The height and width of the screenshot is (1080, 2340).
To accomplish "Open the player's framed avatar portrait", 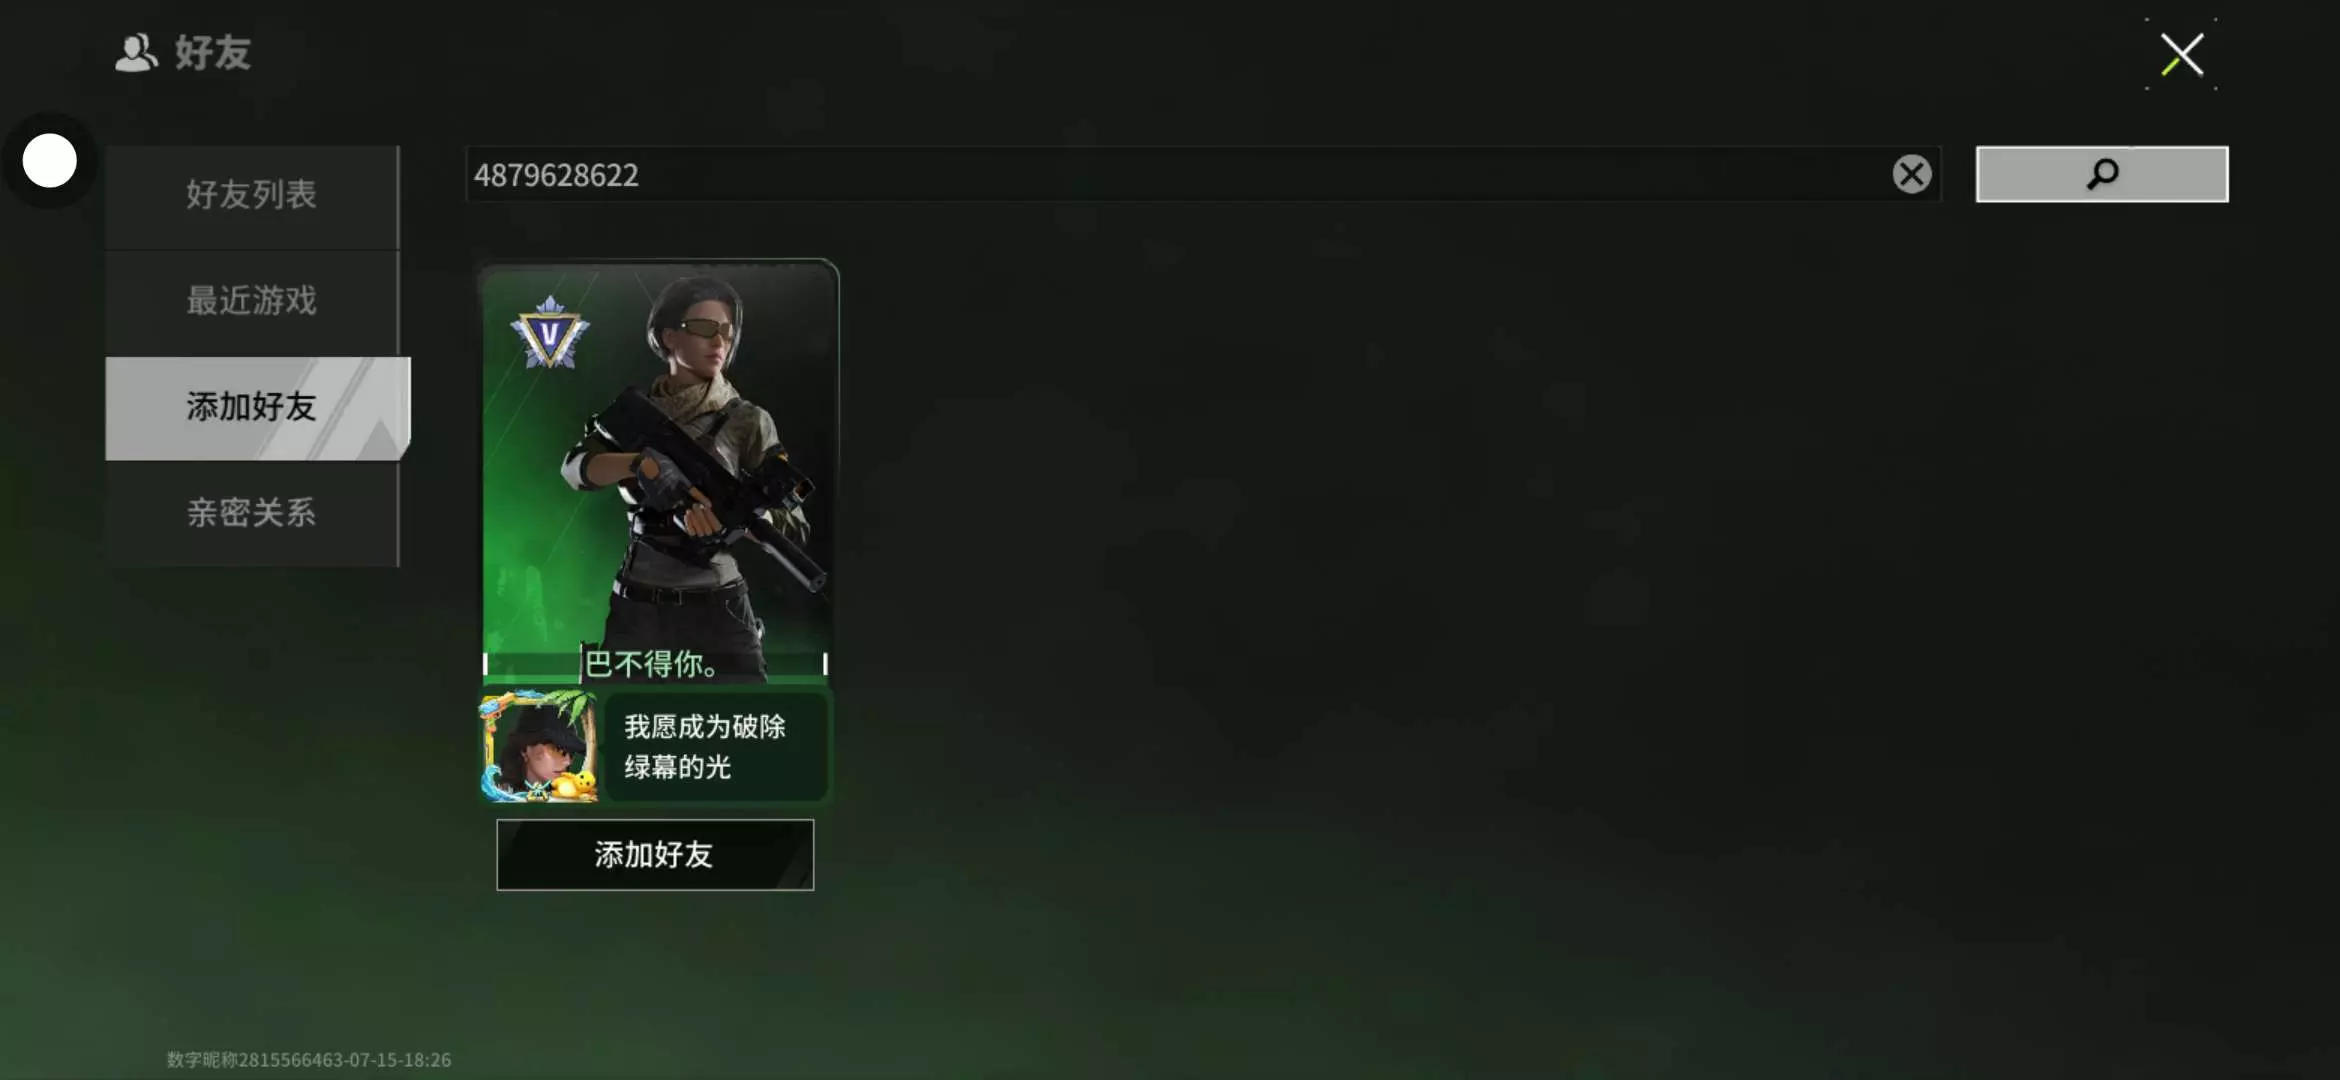I will click(x=539, y=746).
